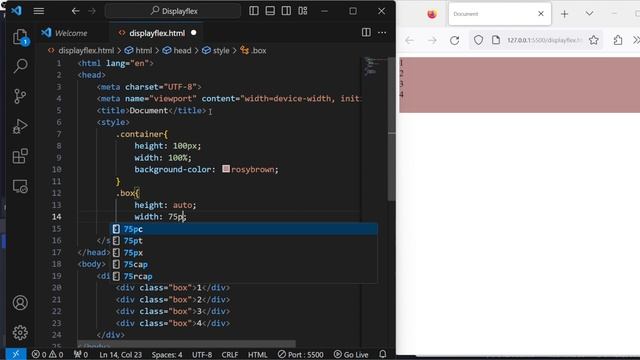Bookmark the page with star icon
Screen dimensions: 640x360
[x=593, y=40]
